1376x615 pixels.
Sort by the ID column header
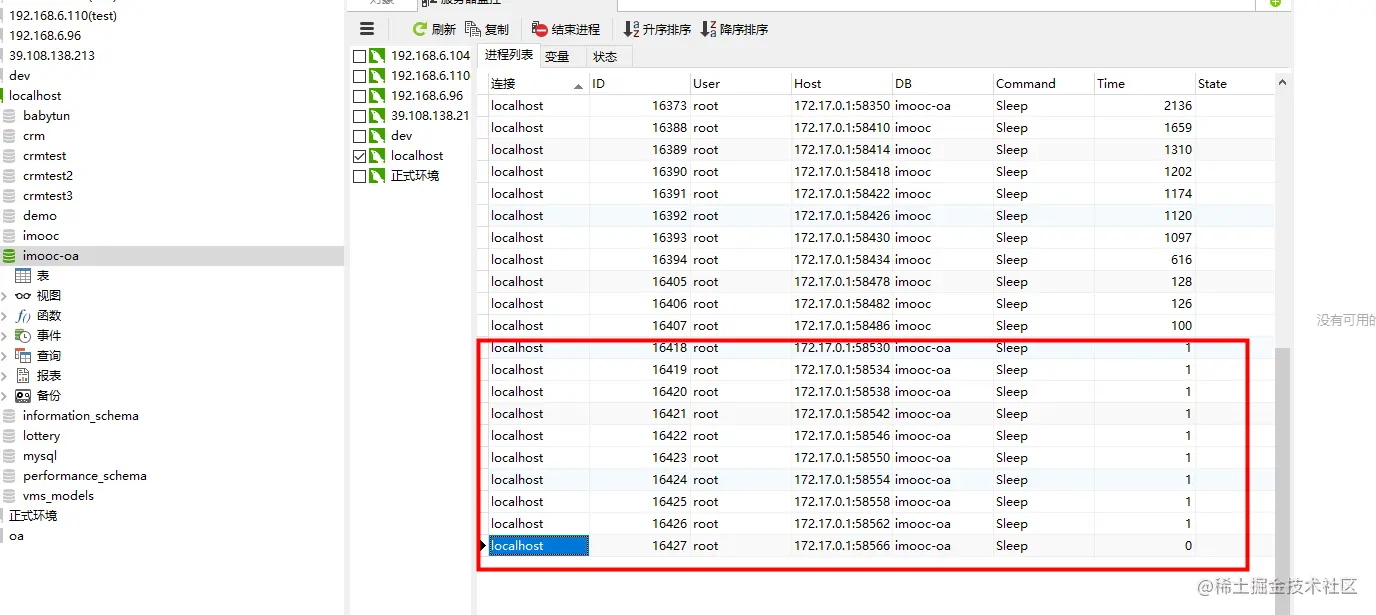pyautogui.click(x=640, y=84)
